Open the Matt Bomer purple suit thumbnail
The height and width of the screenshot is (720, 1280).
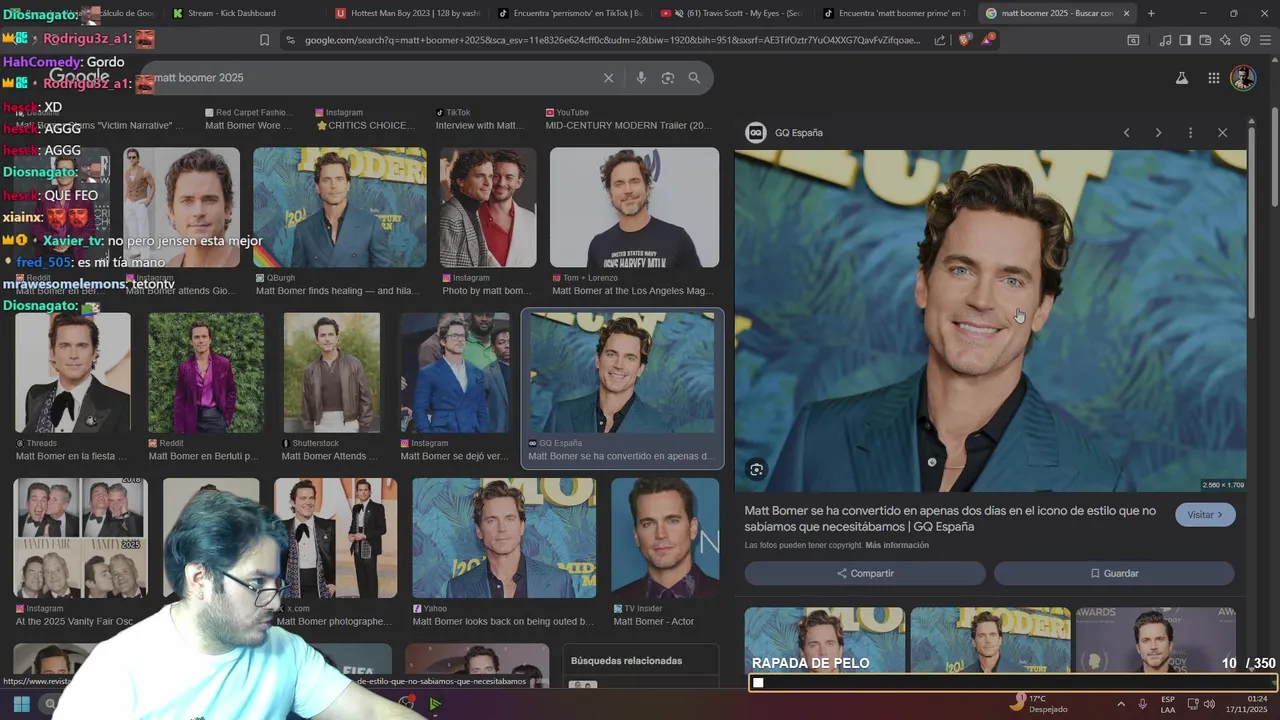(206, 372)
